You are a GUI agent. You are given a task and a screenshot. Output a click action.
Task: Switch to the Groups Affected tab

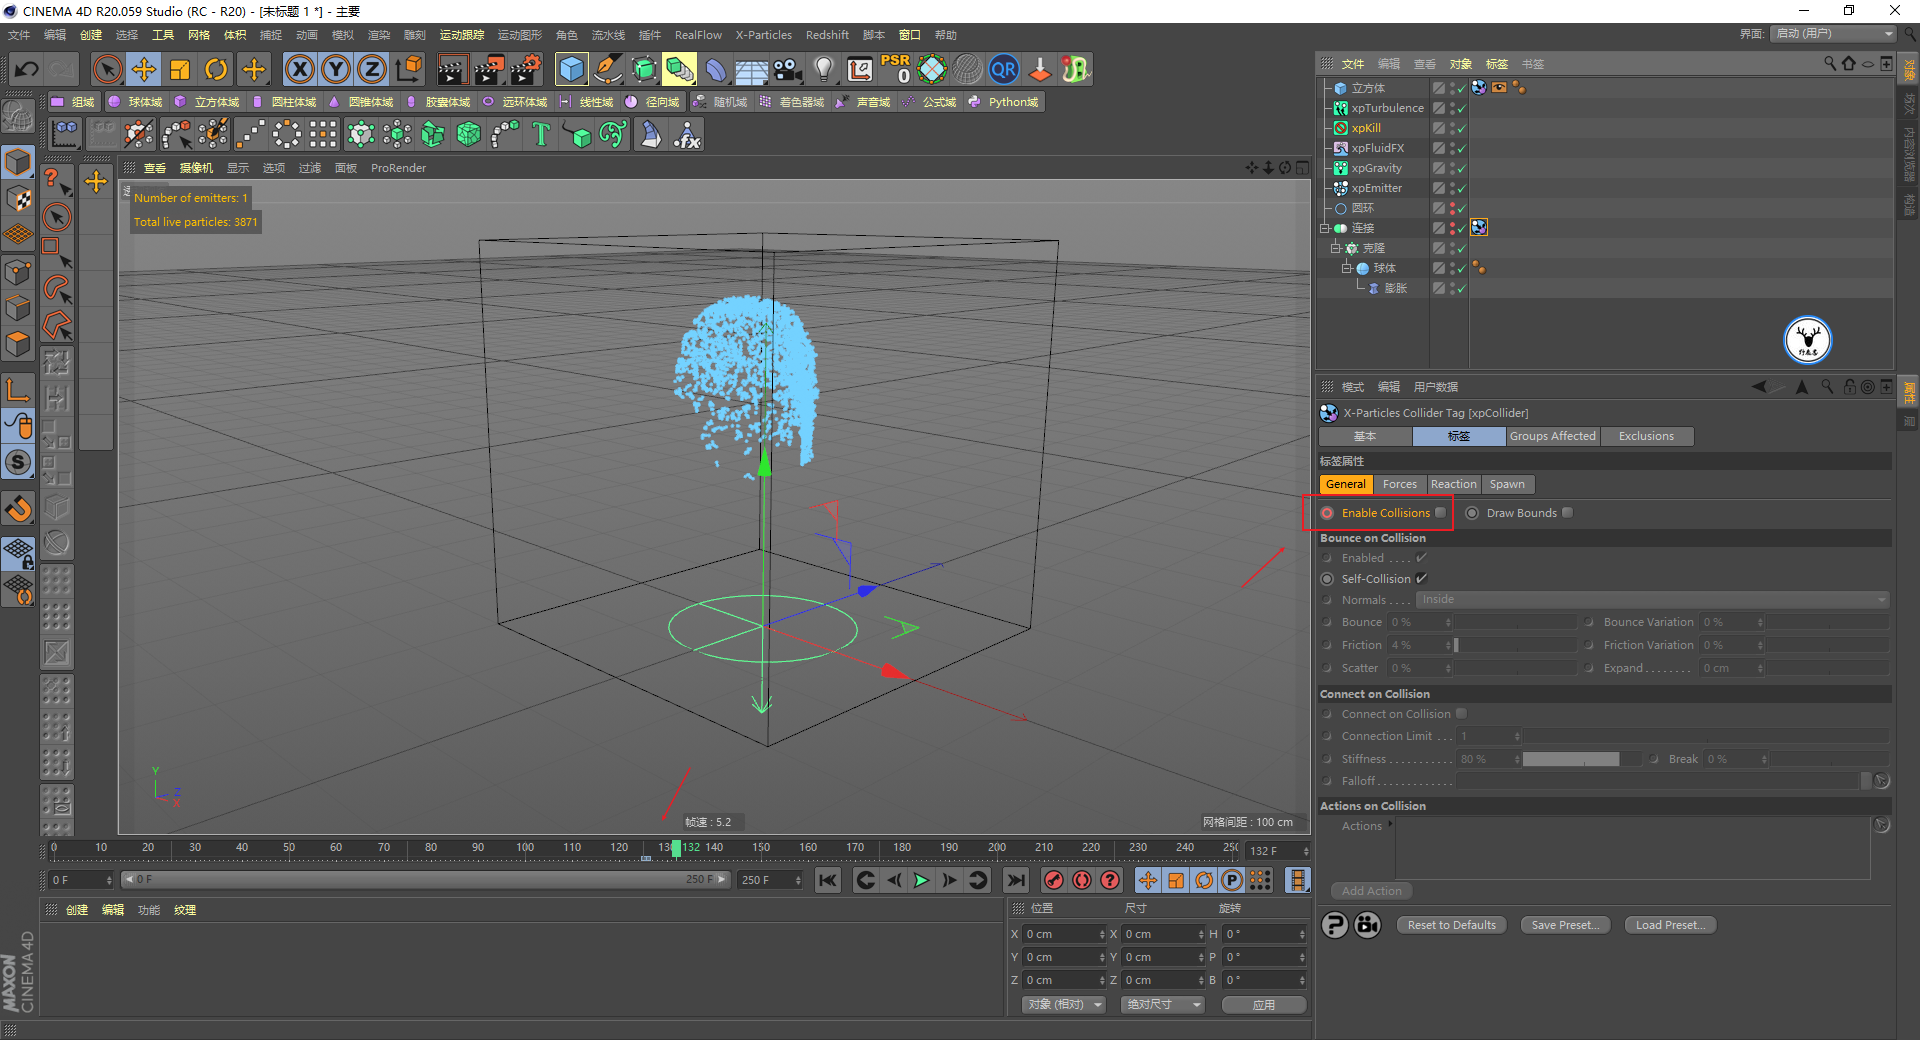[x=1552, y=436]
